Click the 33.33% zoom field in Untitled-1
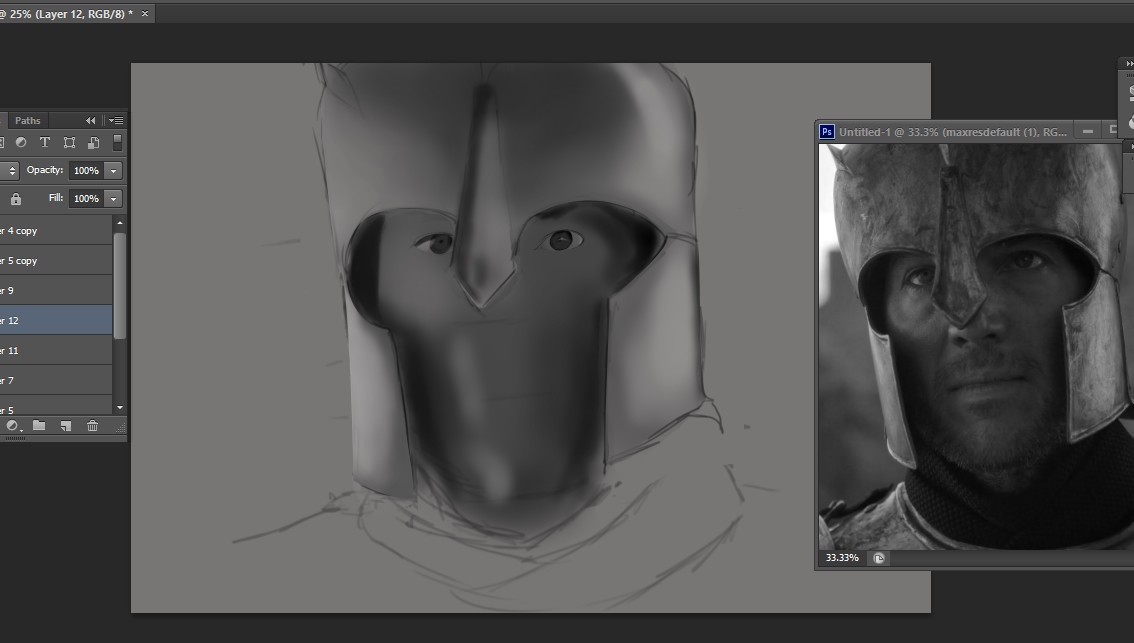1134x643 pixels. point(842,558)
